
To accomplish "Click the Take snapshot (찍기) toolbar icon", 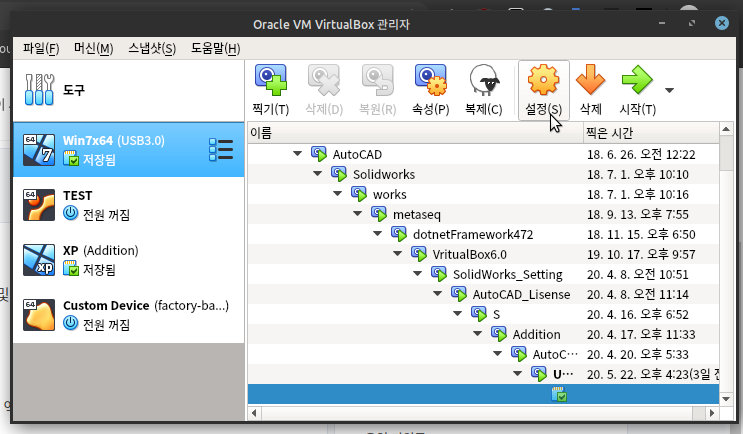I will [271, 80].
